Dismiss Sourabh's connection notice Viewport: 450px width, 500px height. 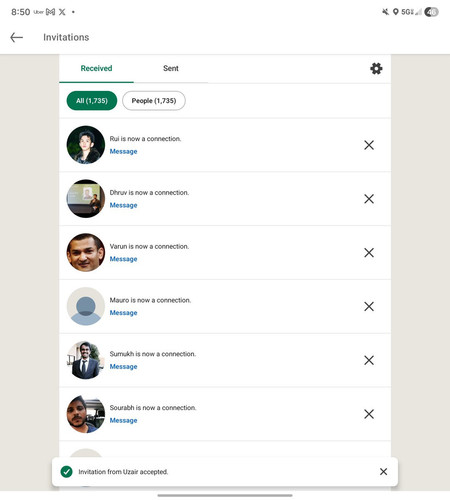[369, 414]
